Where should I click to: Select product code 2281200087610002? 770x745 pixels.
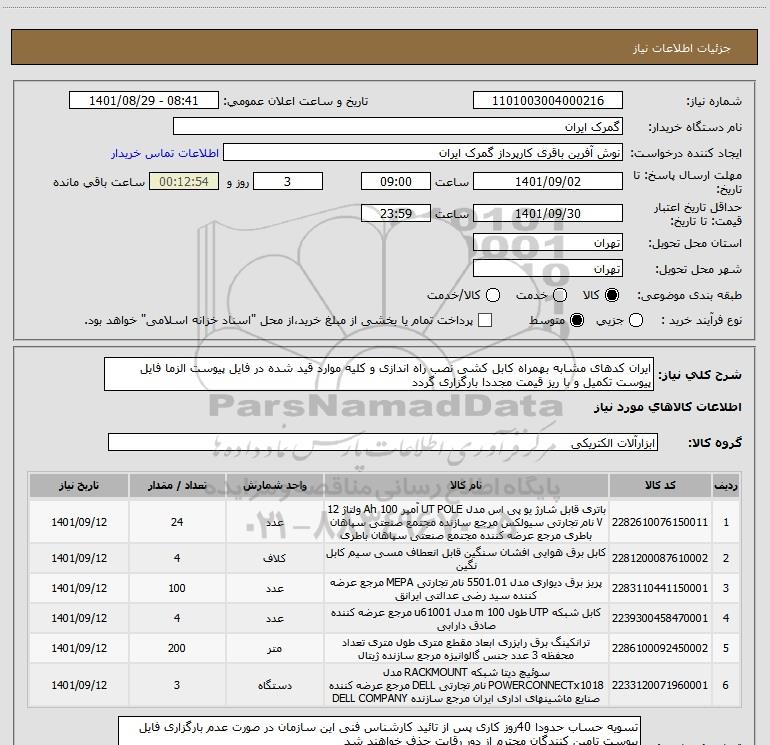tap(660, 558)
